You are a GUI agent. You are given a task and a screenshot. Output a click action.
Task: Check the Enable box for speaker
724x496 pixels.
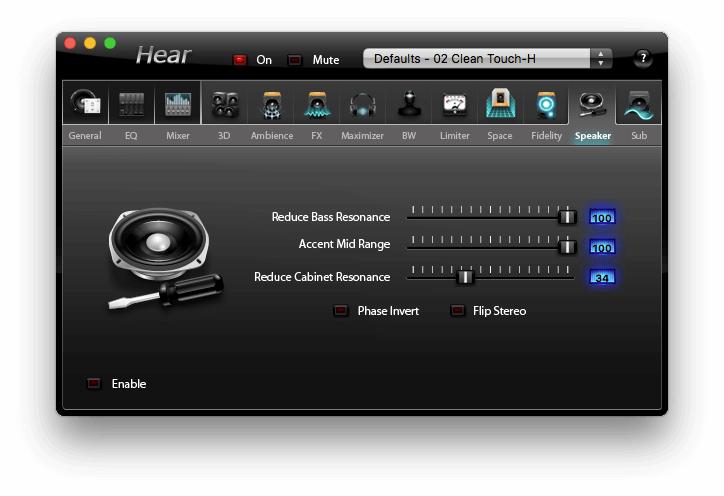point(94,384)
